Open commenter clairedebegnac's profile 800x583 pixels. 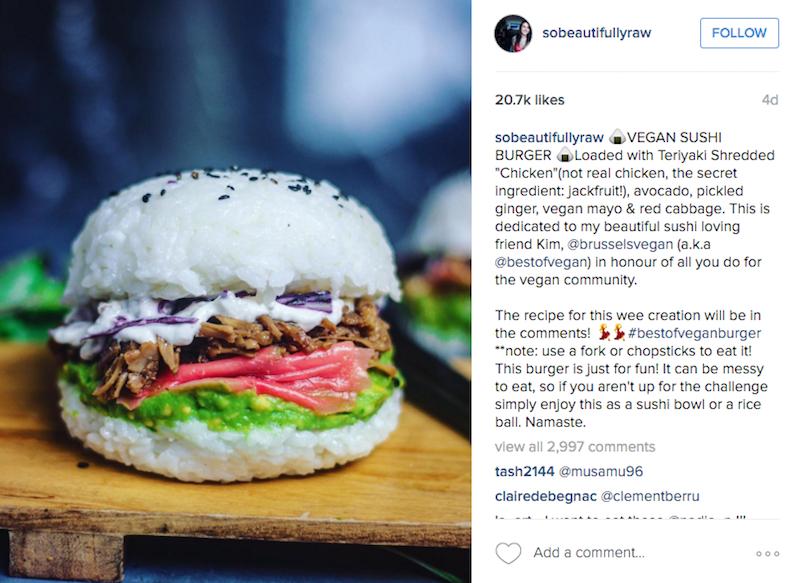pos(545,496)
